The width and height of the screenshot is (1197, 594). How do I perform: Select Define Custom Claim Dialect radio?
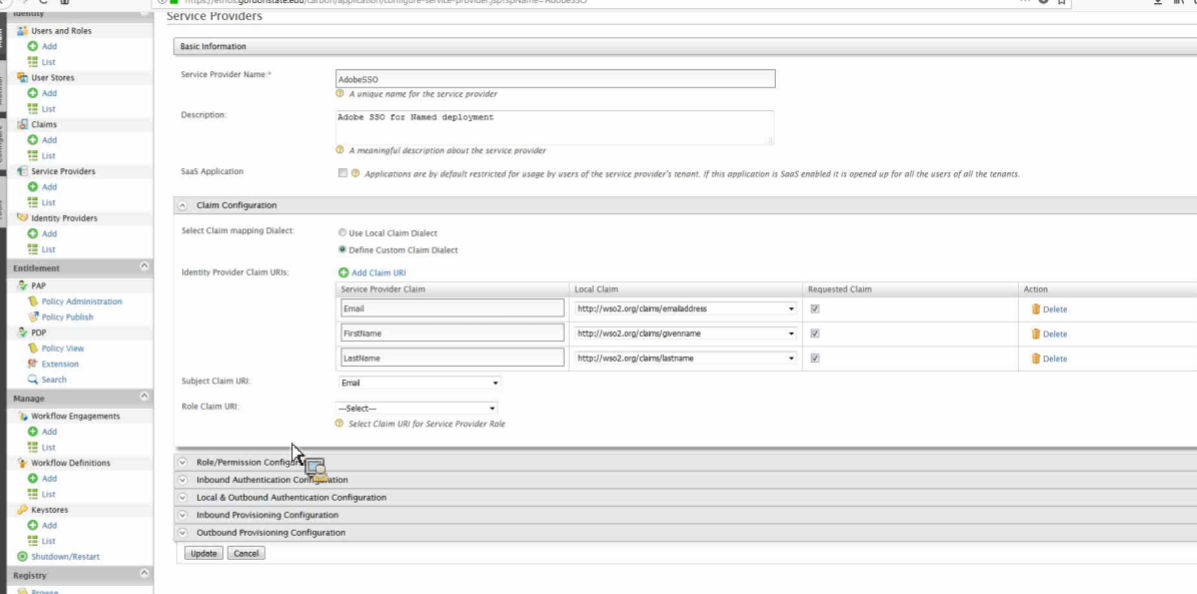point(342,250)
